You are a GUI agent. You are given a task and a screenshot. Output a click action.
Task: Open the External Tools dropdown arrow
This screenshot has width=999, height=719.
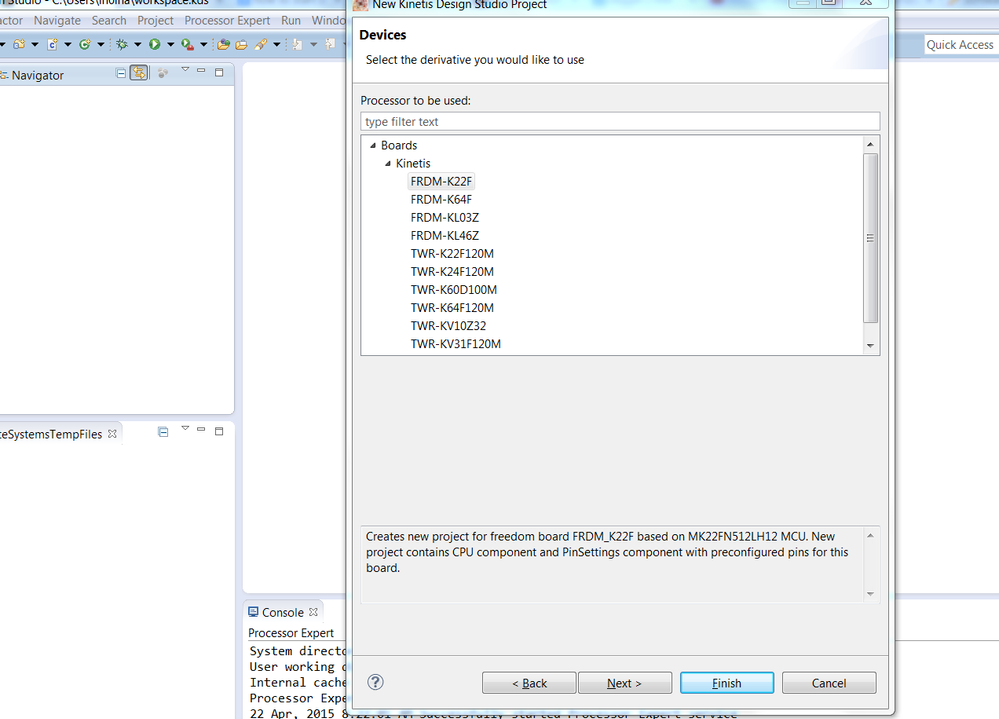[x=204, y=45]
